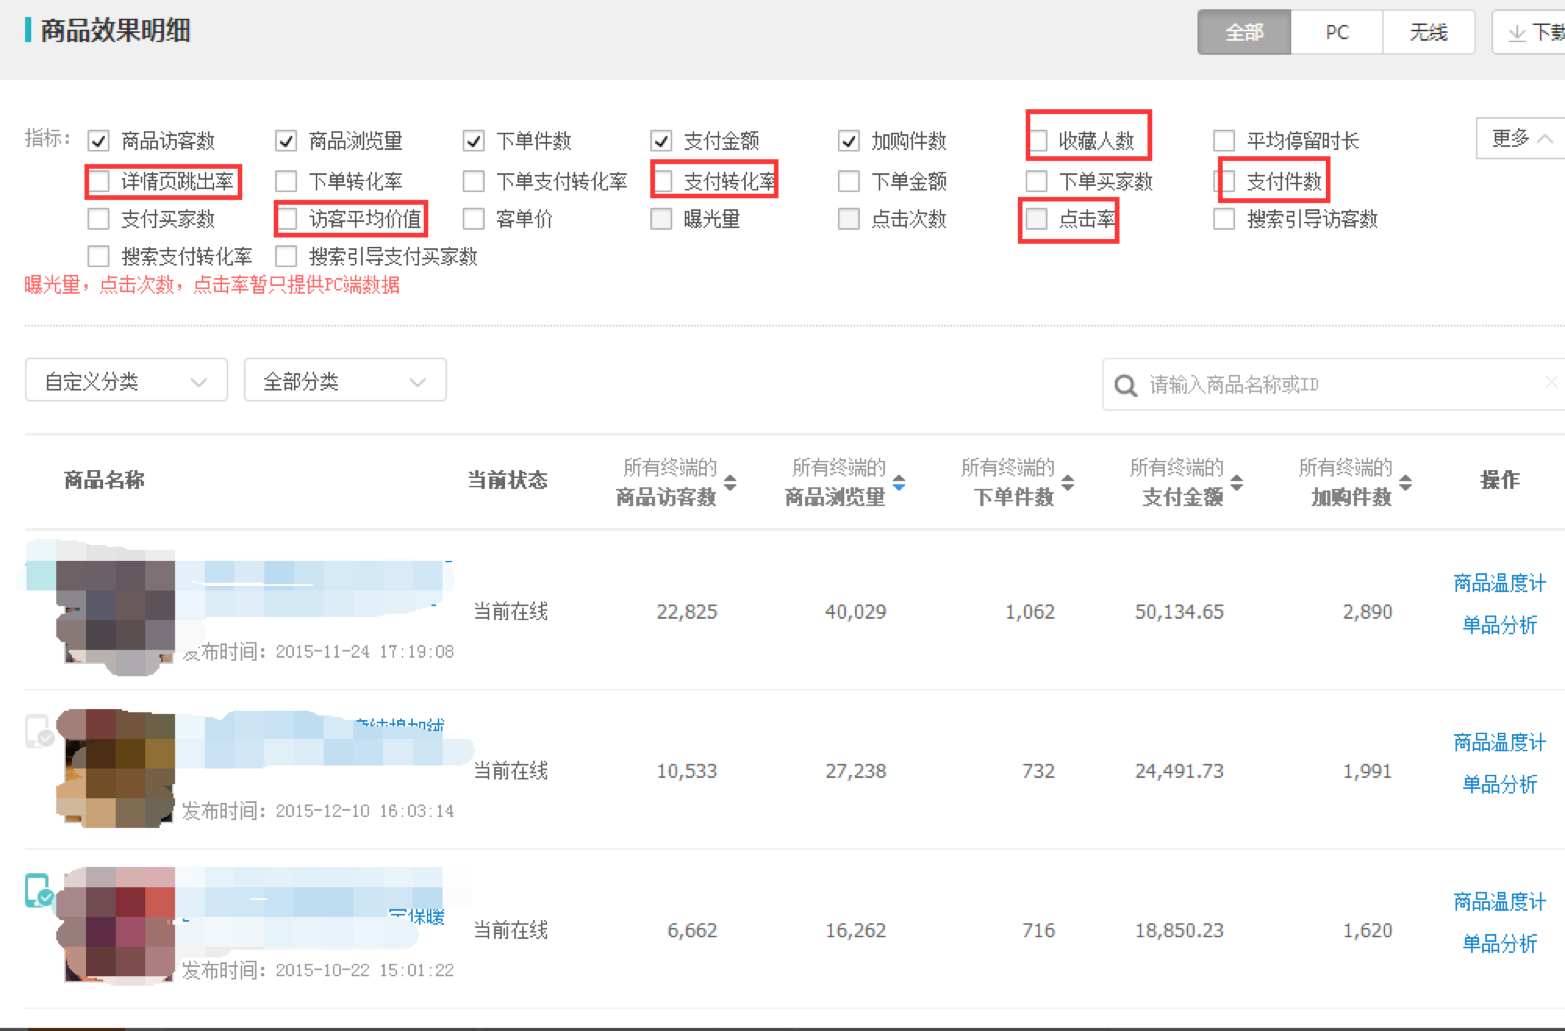Click the 商品名称 column header
Image resolution: width=1565 pixels, height=1031 pixels.
[x=104, y=481]
